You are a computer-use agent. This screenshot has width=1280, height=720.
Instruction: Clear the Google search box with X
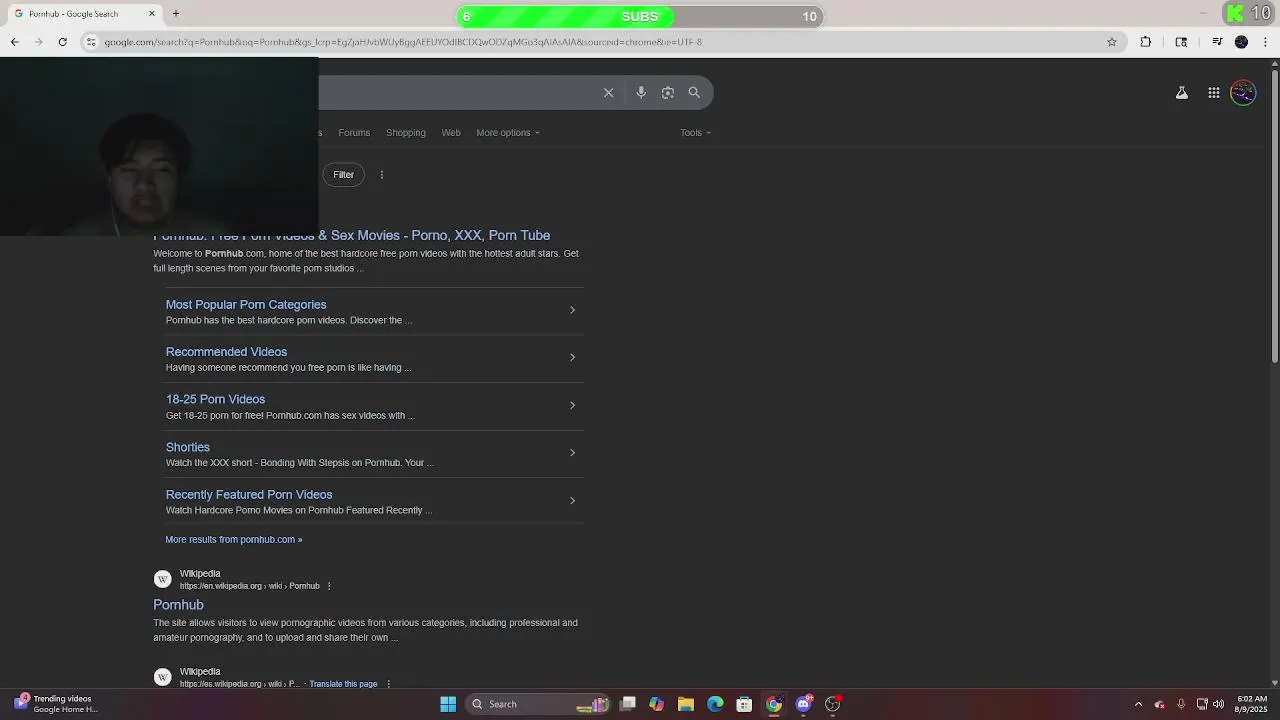point(608,92)
